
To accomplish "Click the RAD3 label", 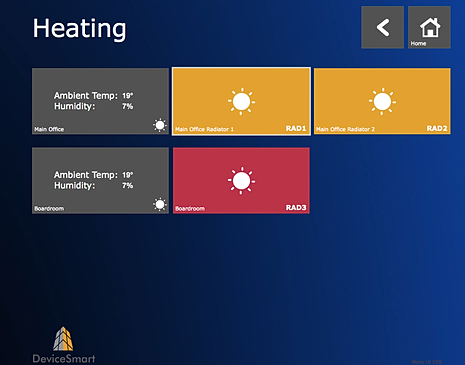I will click(296, 208).
